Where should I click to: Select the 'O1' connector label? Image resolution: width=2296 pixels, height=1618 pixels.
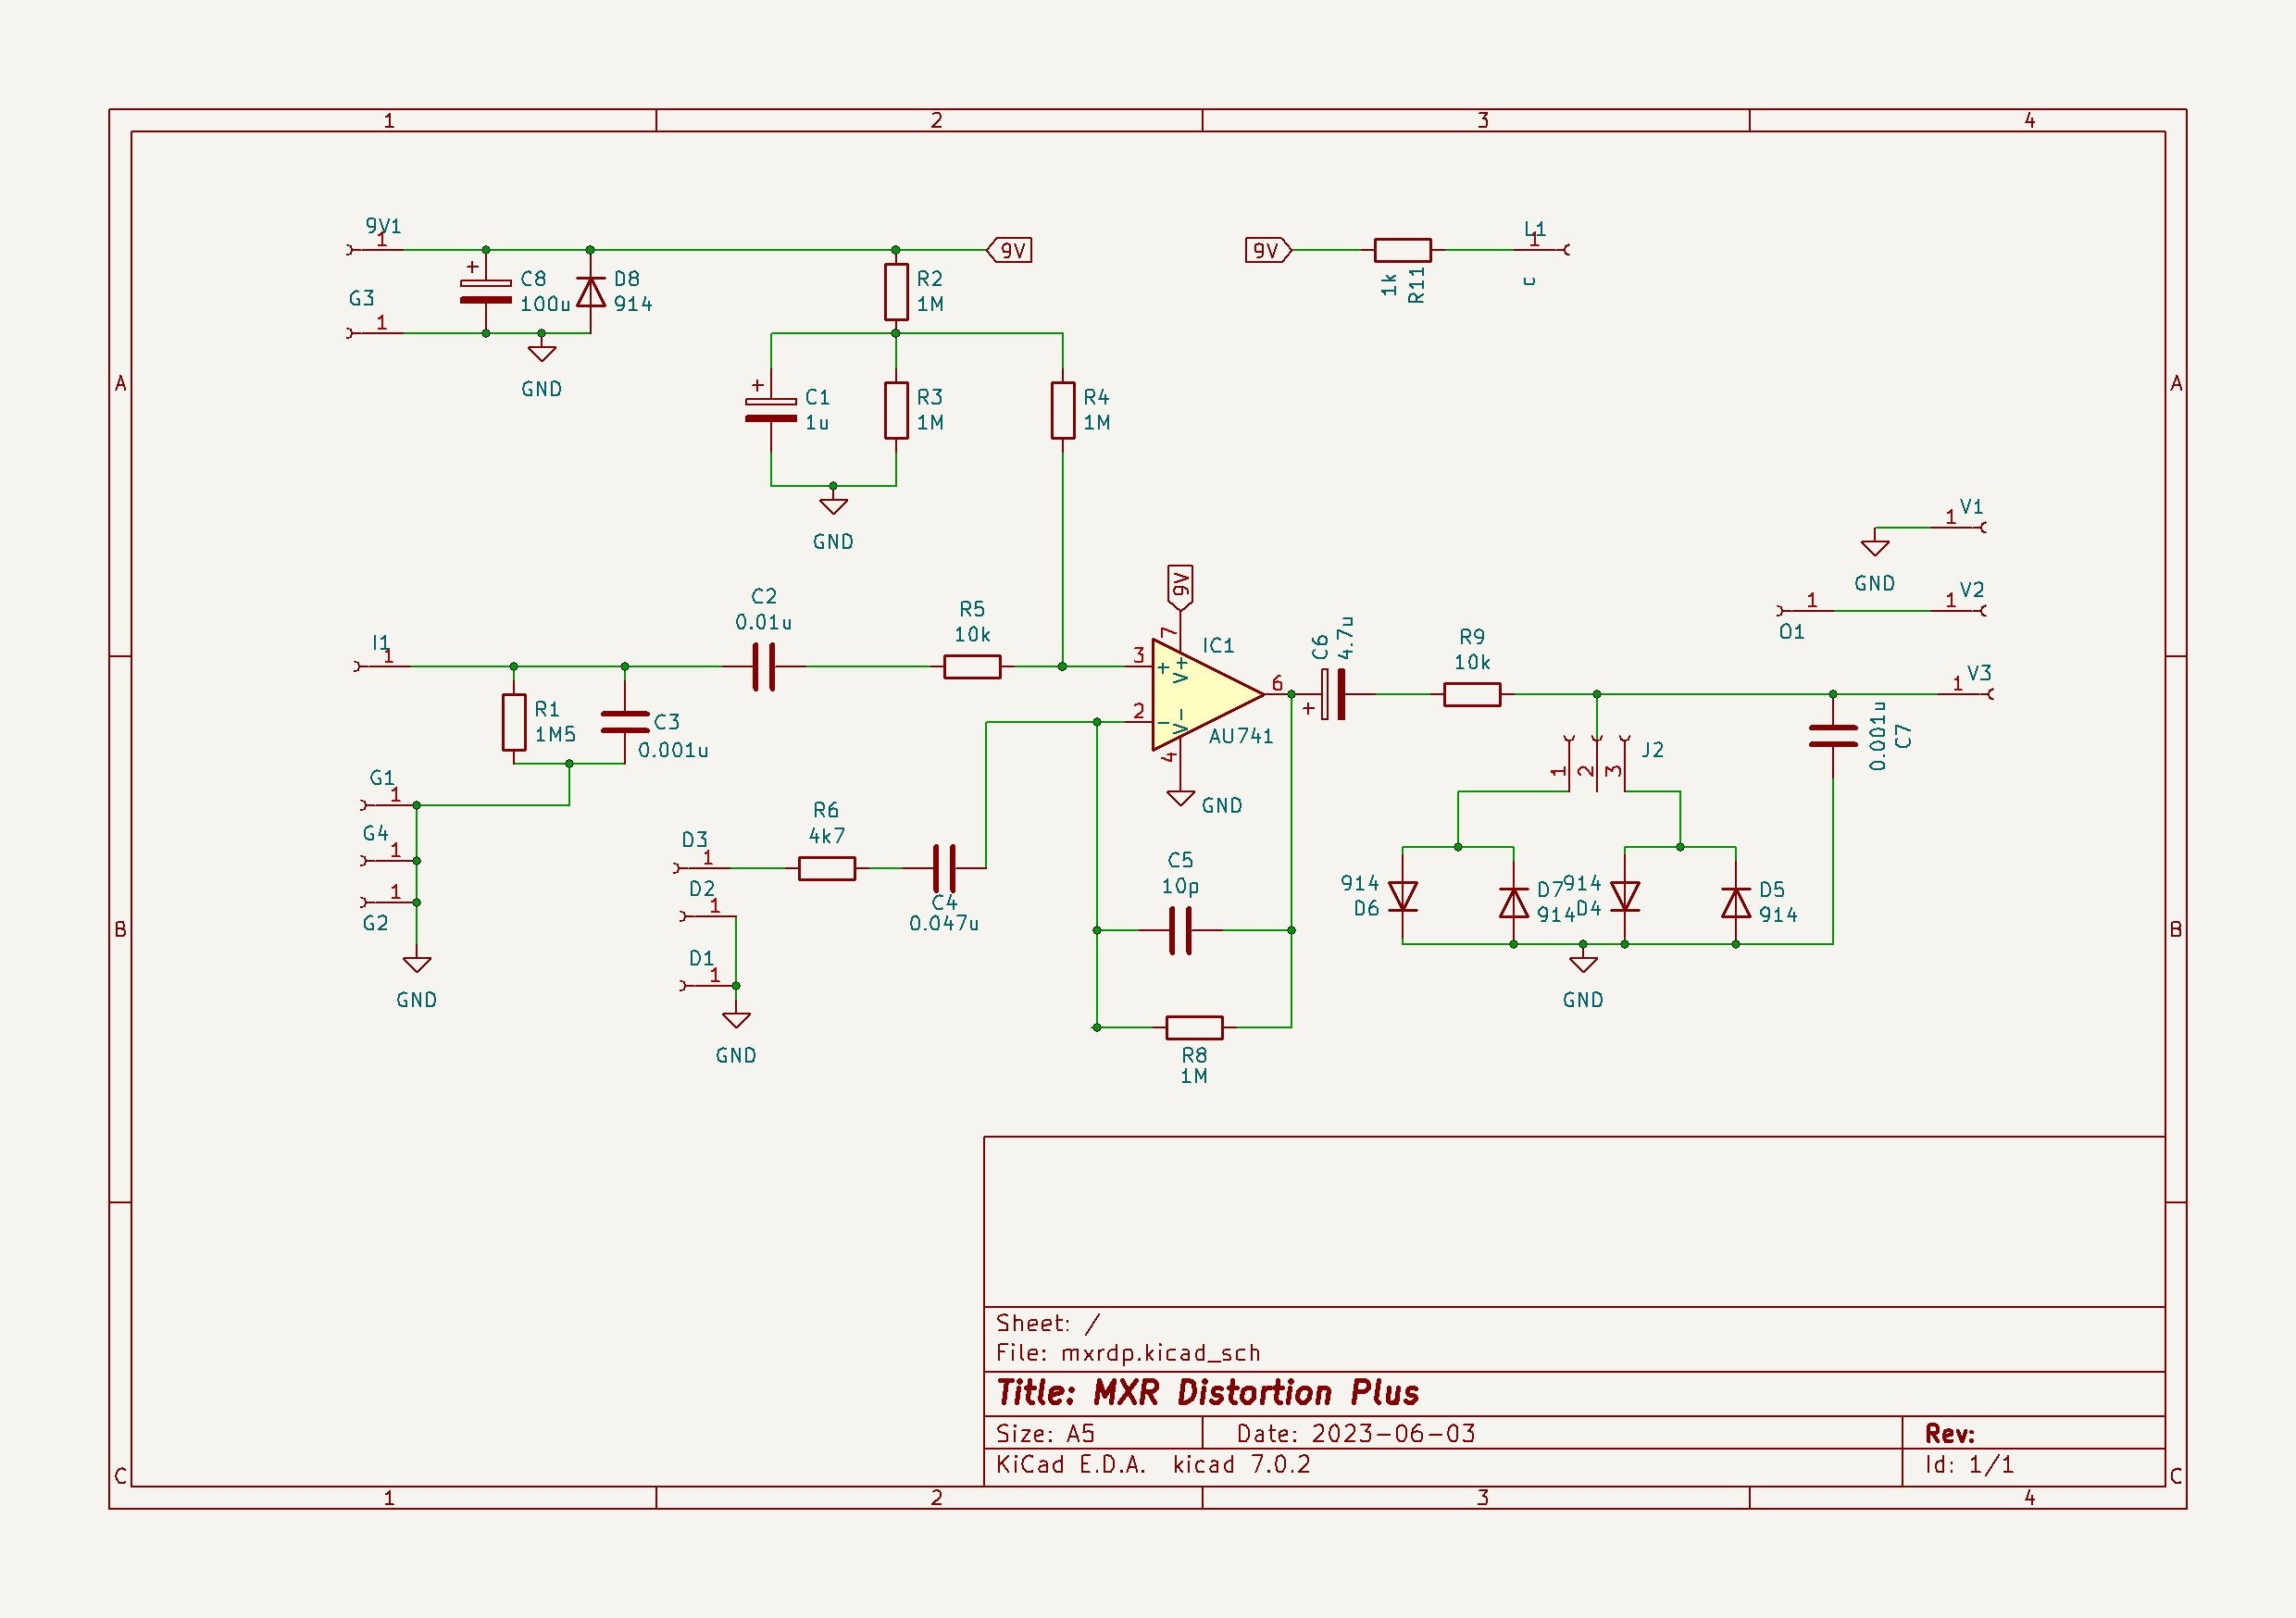coord(1791,632)
